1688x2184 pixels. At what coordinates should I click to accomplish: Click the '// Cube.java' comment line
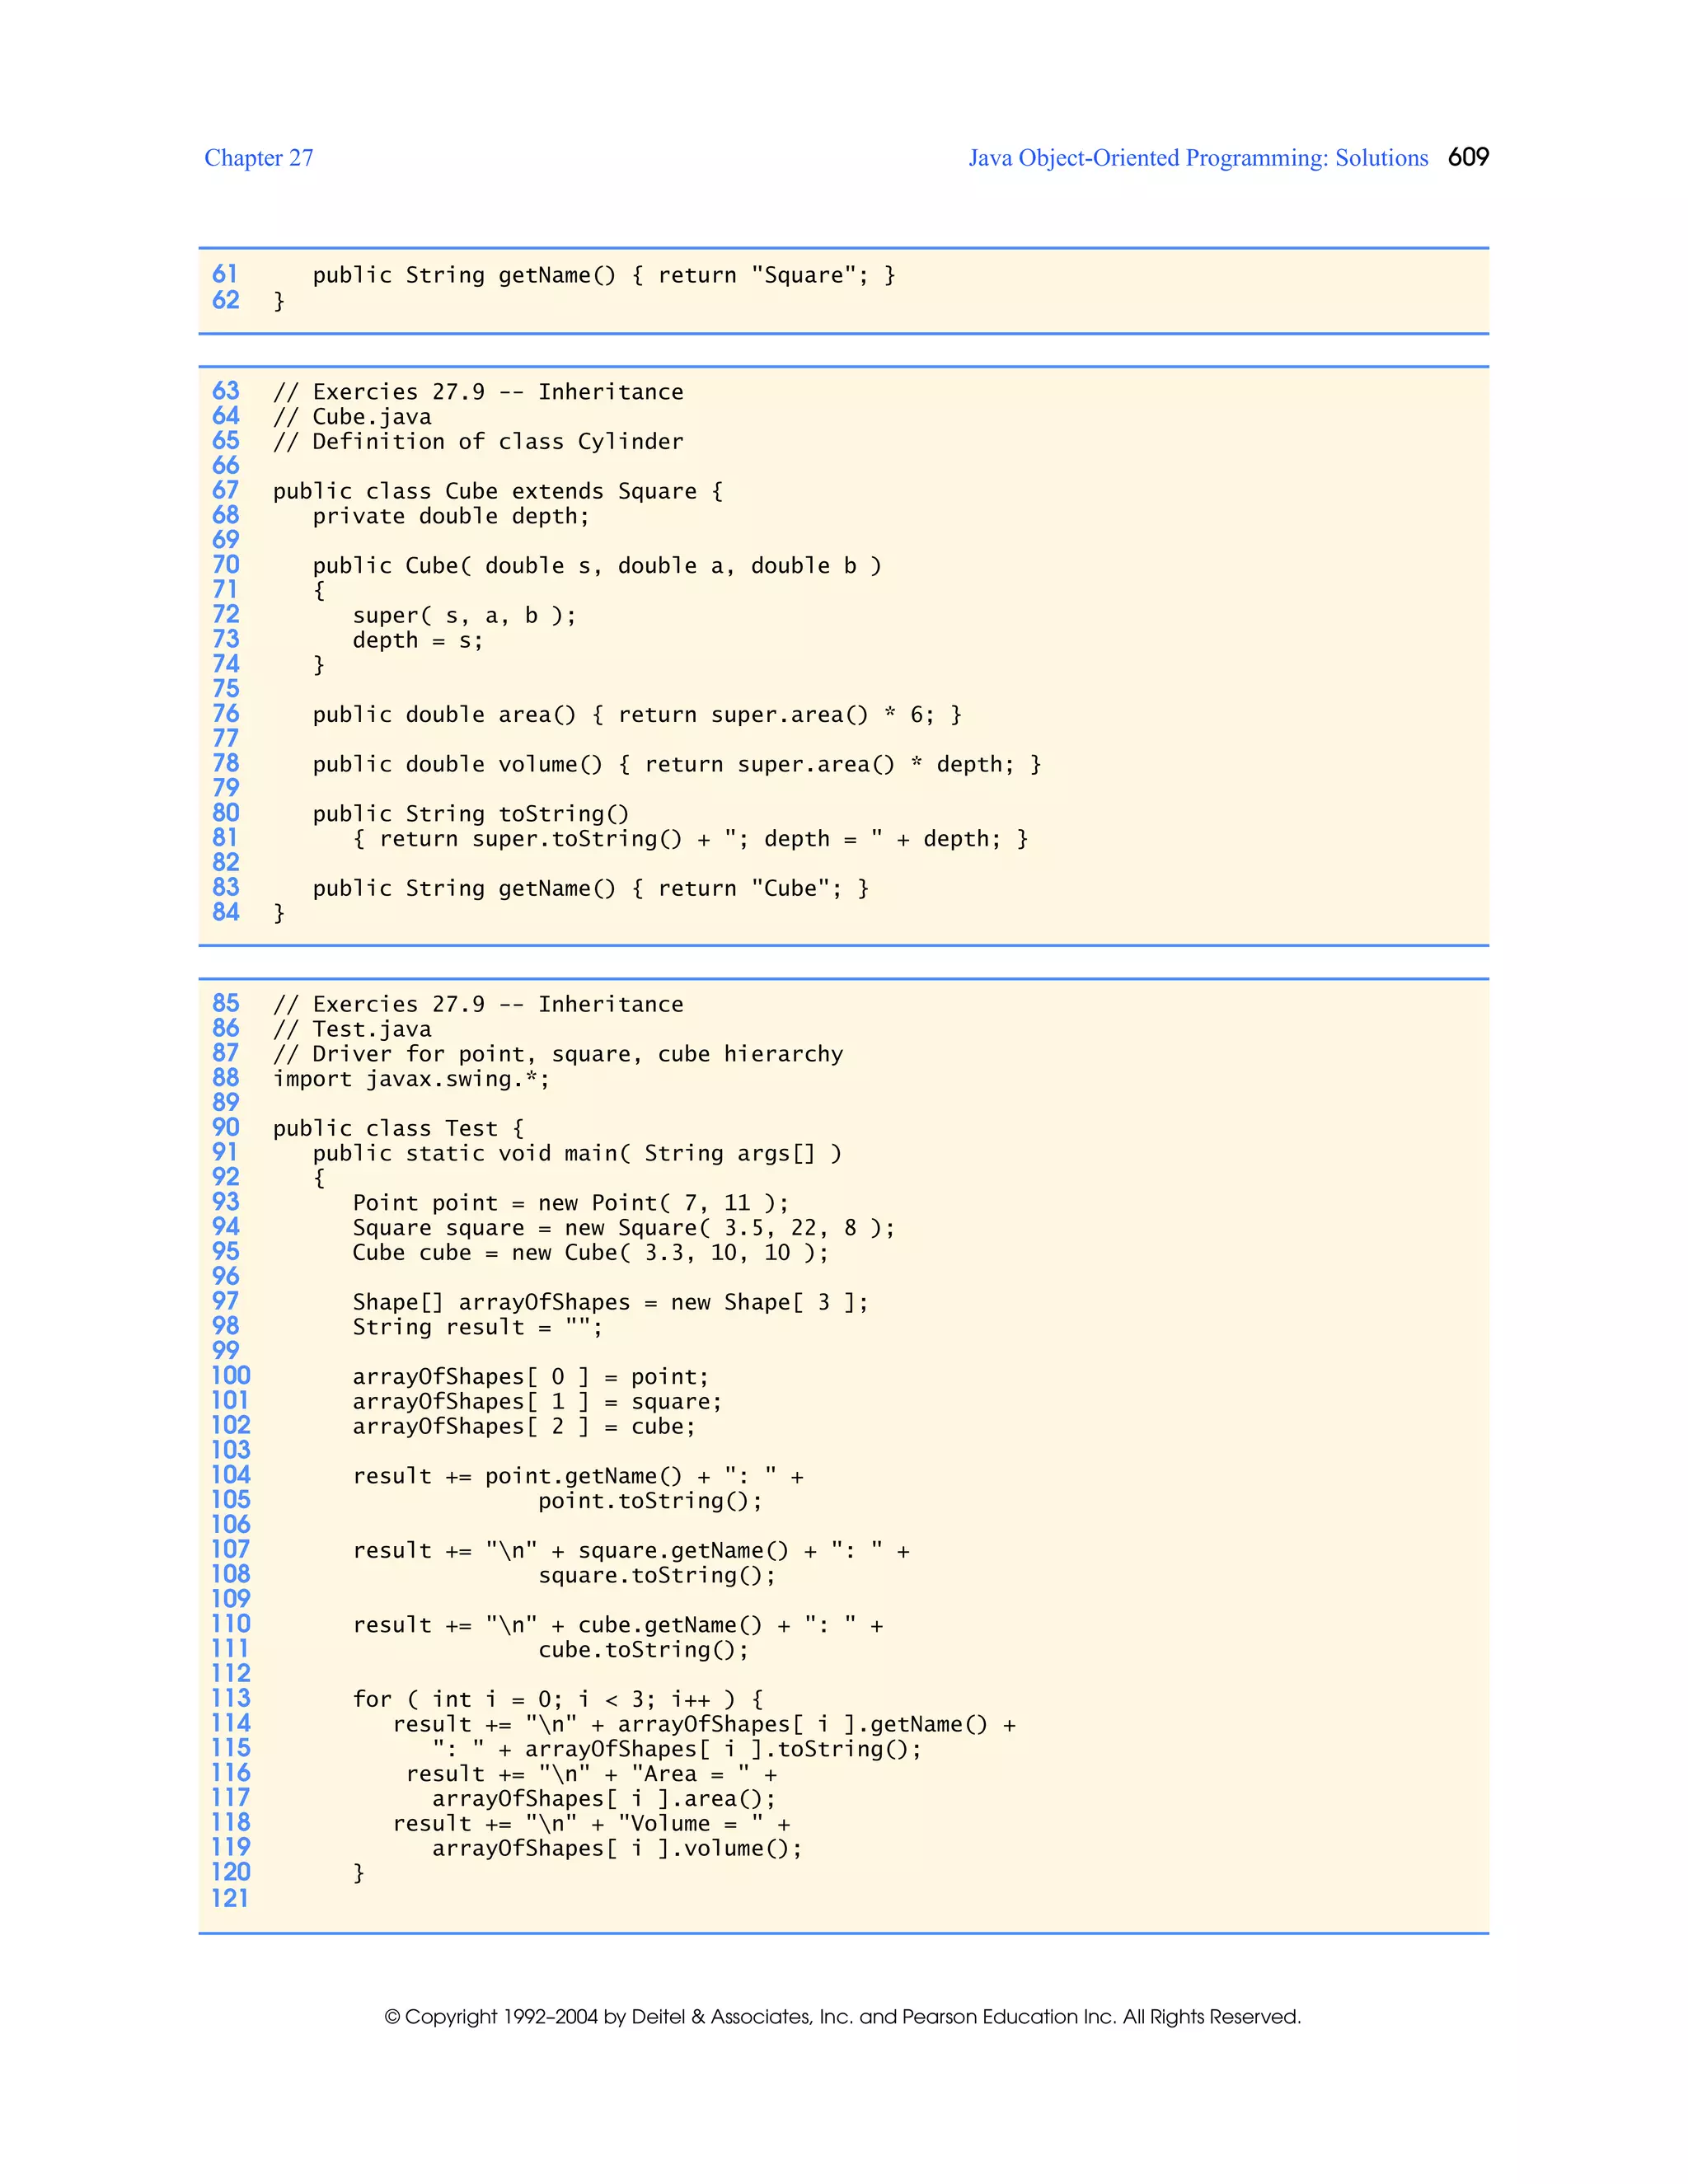[x=352, y=417]
